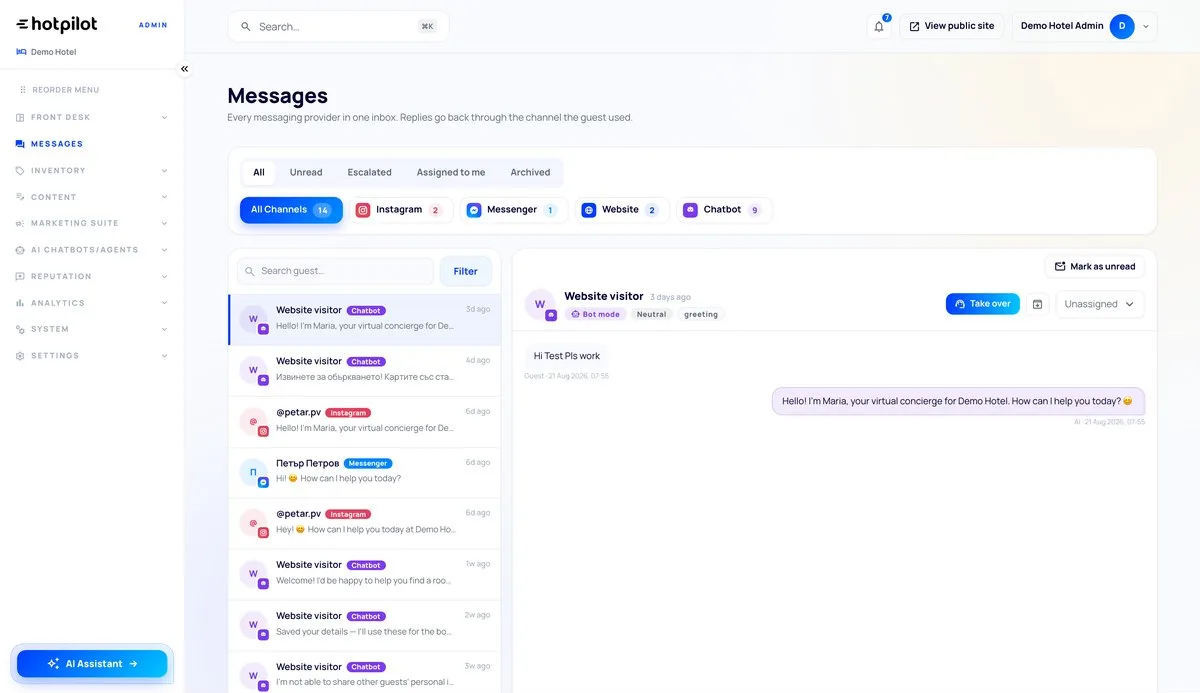Click Reorder Menu

[x=60, y=90]
